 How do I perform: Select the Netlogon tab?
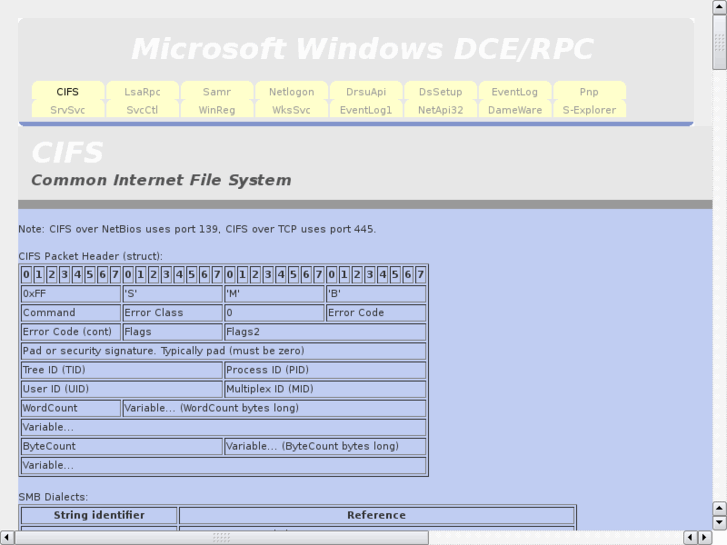(292, 91)
